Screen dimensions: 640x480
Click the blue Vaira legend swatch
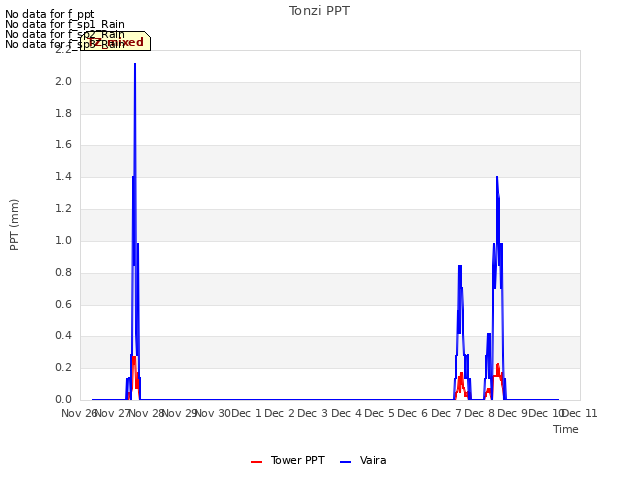345,462
